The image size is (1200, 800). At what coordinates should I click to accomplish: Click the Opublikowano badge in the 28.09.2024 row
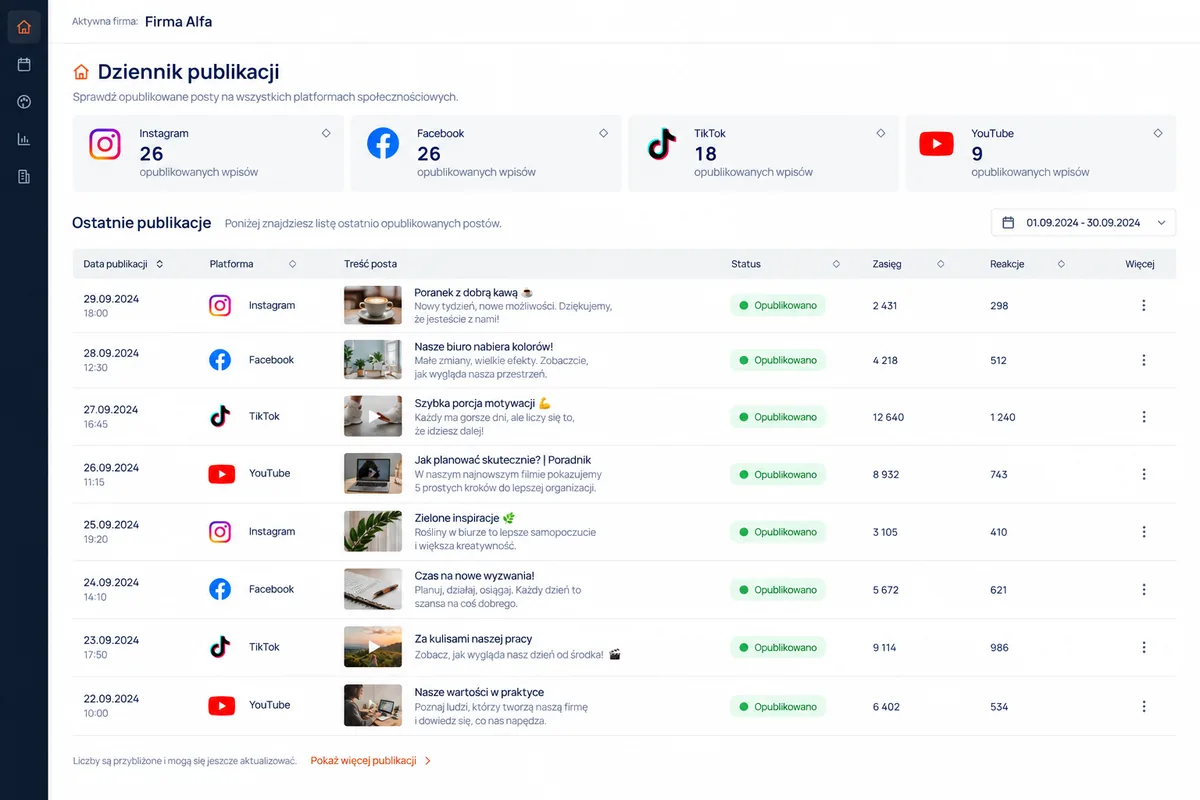coord(778,360)
